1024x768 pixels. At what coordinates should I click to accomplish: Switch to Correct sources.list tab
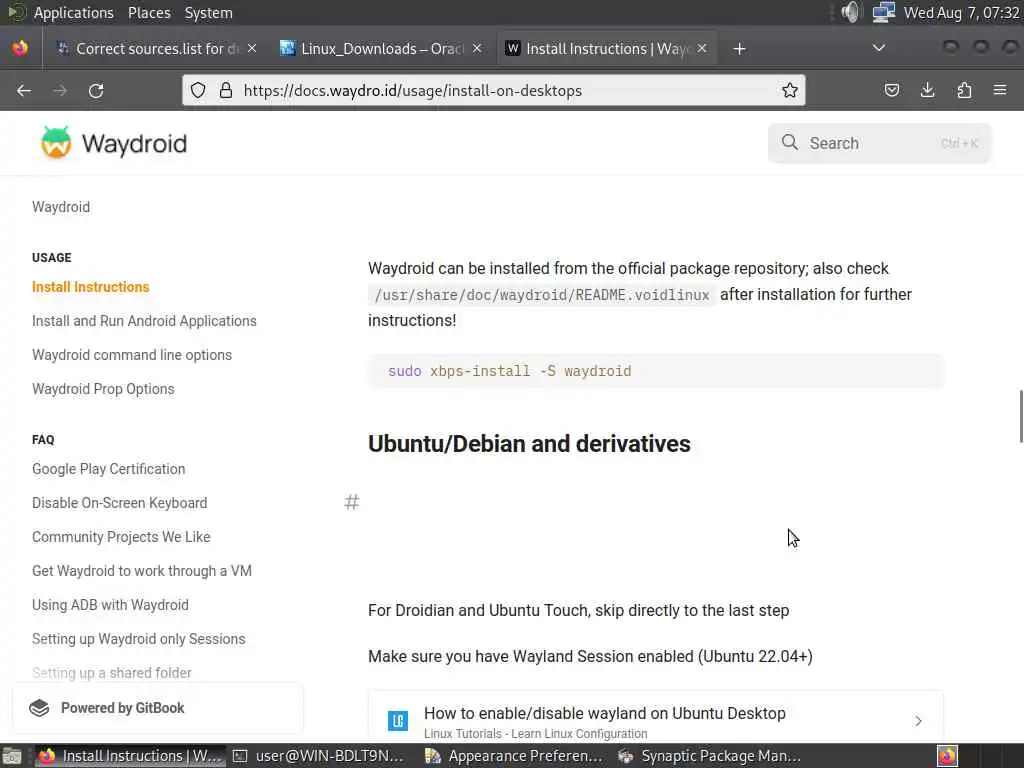pyautogui.click(x=157, y=48)
